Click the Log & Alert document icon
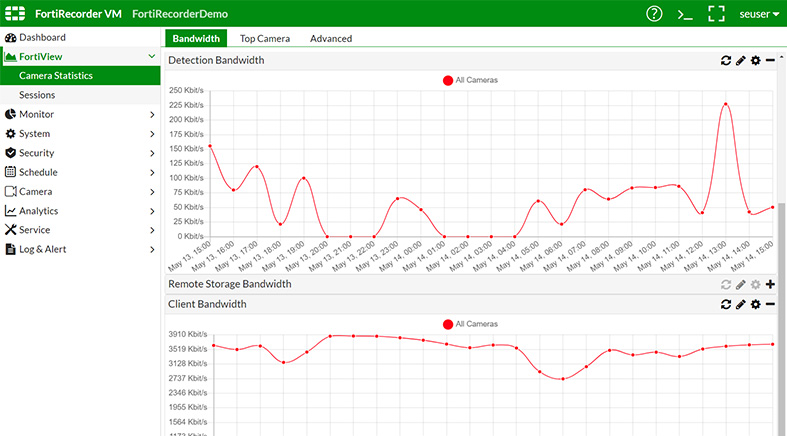Screen dimensions: 787x436 click(10, 249)
